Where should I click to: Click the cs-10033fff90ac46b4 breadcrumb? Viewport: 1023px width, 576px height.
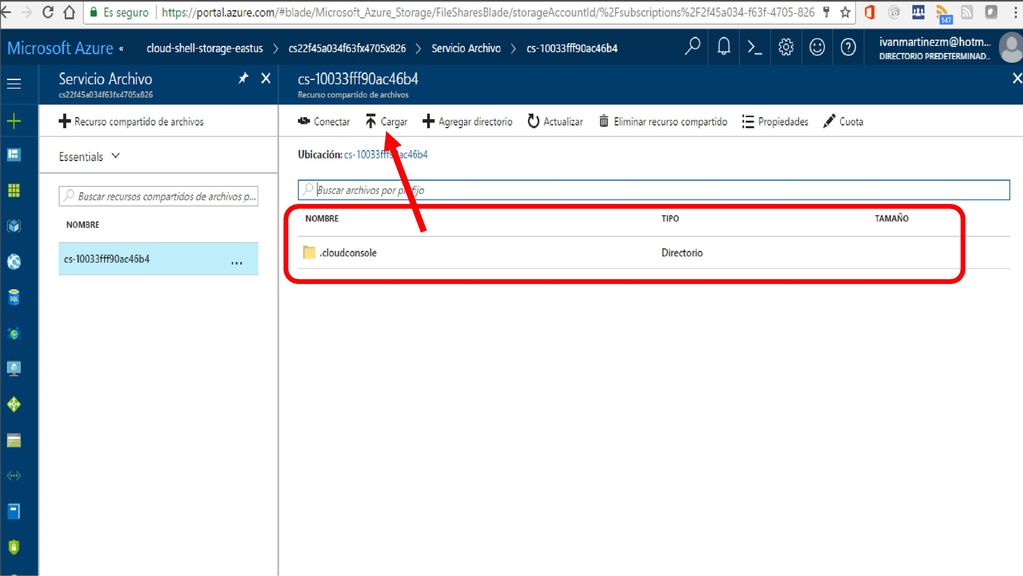(572, 48)
